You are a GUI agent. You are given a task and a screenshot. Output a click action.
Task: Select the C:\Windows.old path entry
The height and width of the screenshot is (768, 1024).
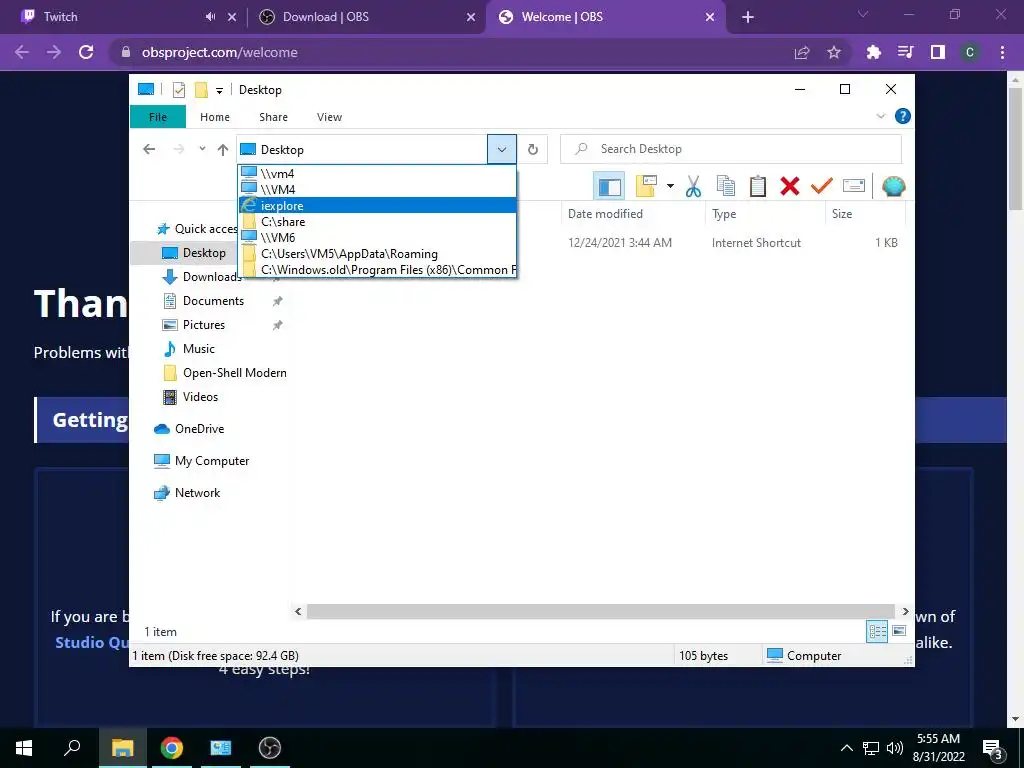(377, 270)
